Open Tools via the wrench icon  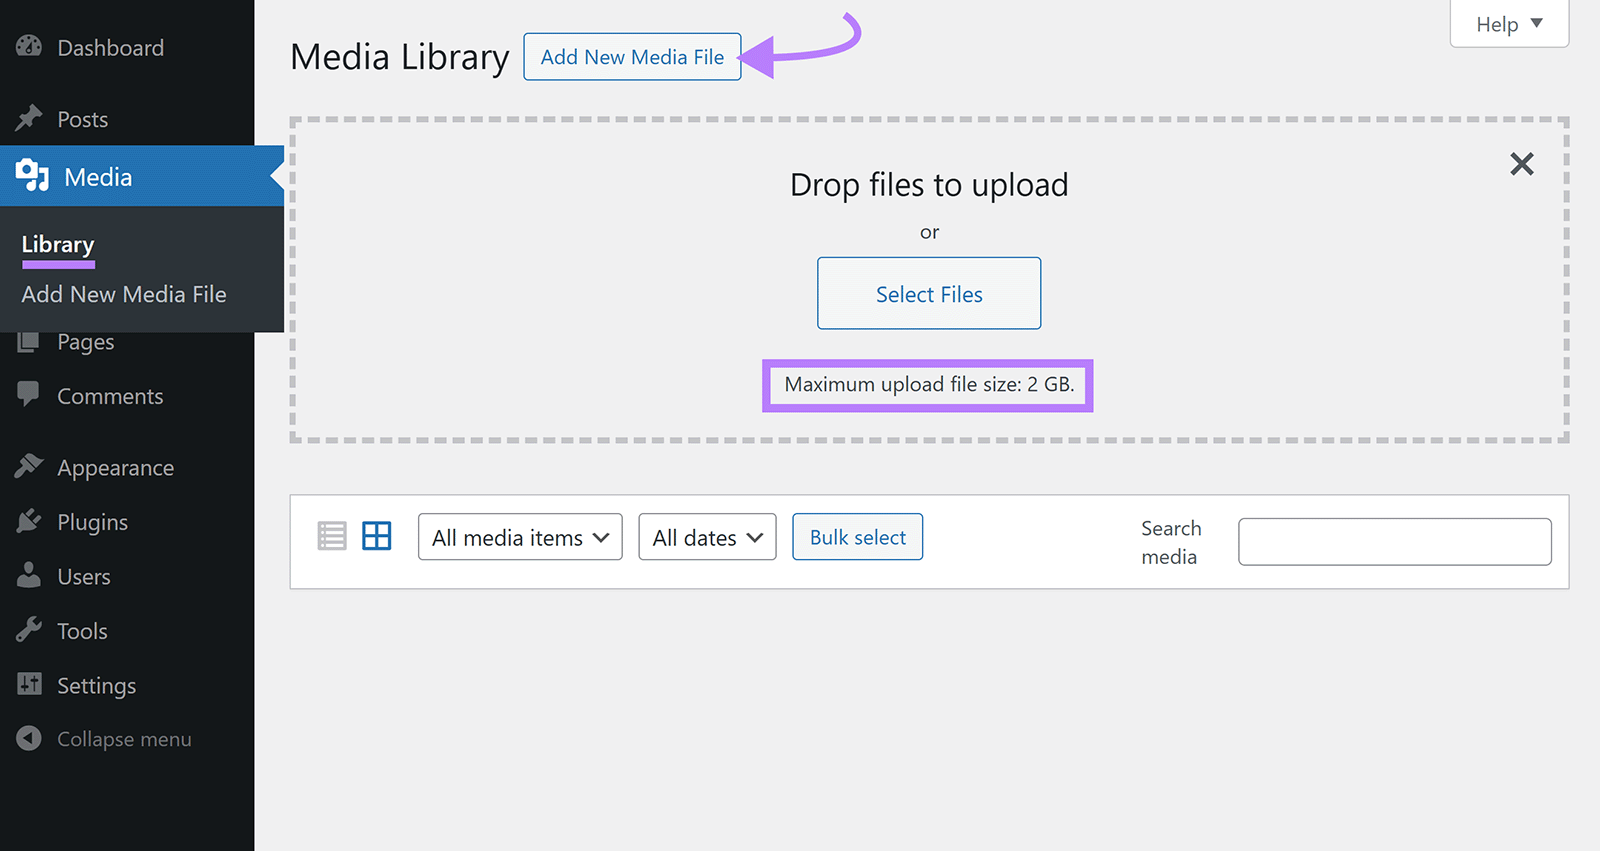pyautogui.click(x=29, y=630)
